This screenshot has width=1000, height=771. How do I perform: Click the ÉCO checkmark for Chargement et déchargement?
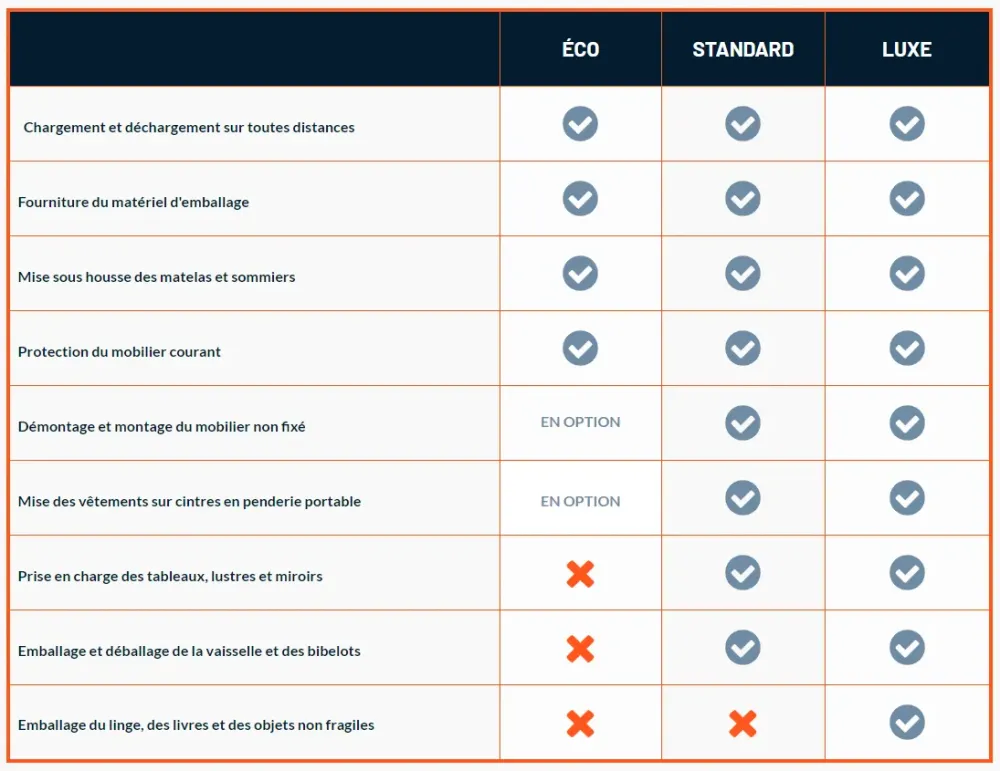pyautogui.click(x=580, y=124)
